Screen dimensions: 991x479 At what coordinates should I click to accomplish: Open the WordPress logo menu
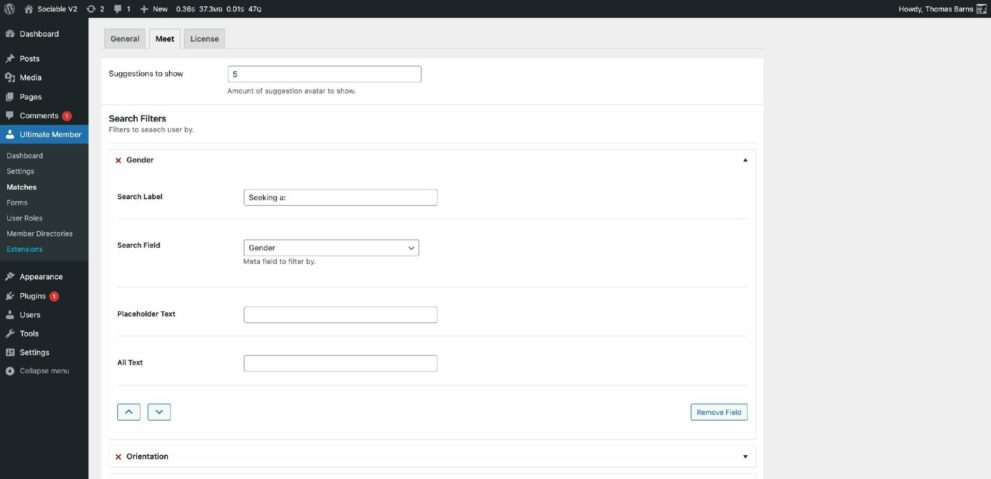(x=9, y=9)
